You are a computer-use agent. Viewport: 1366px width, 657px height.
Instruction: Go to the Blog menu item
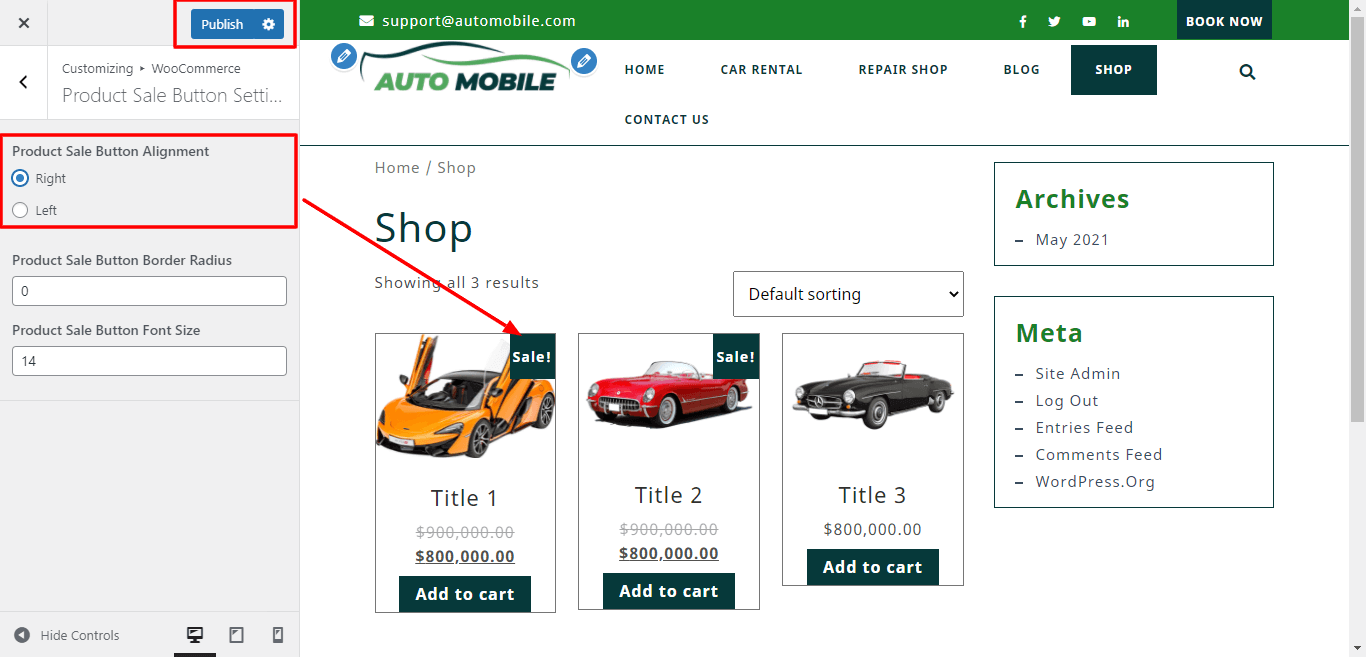point(1021,70)
